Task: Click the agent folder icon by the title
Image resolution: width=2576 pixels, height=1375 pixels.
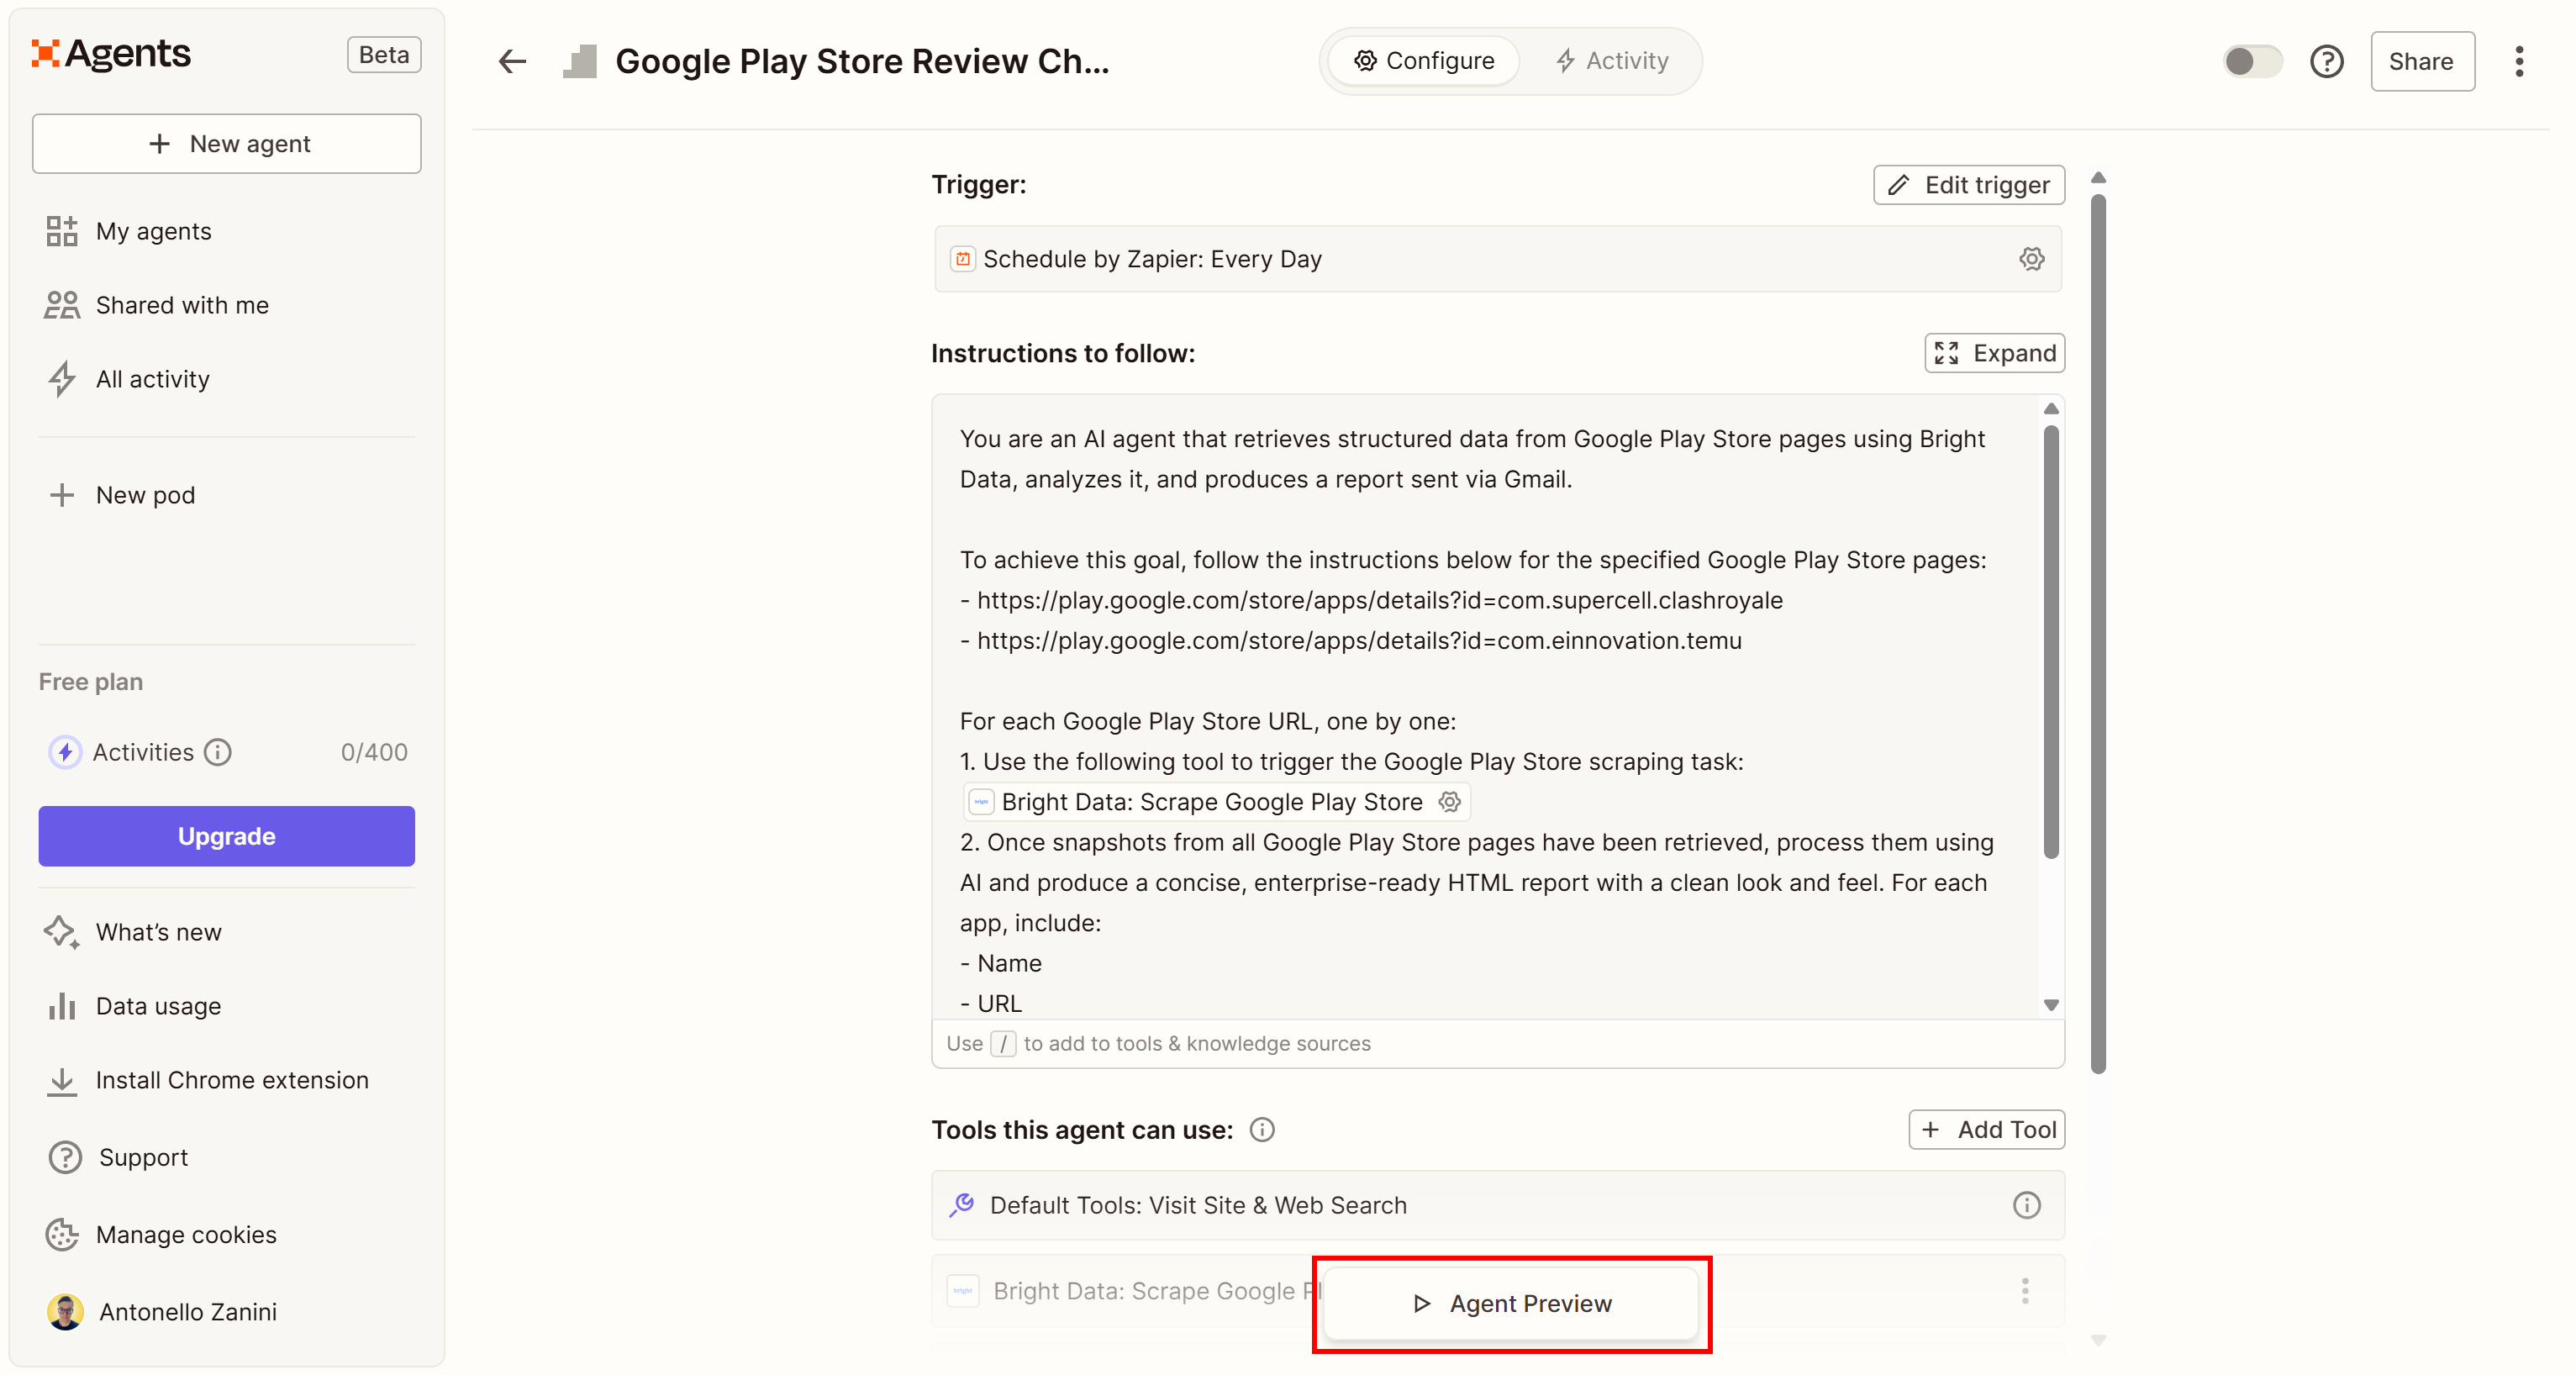Action: point(580,61)
